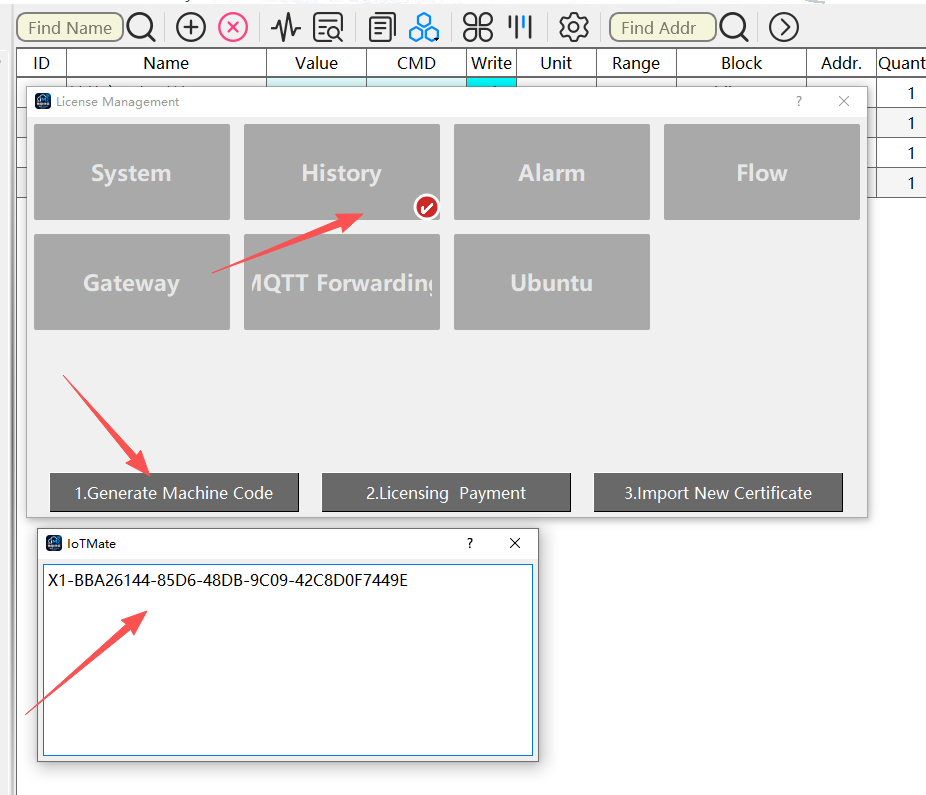The width and height of the screenshot is (926, 795).
Task: Click the Licensing Payment button
Action: point(446,492)
